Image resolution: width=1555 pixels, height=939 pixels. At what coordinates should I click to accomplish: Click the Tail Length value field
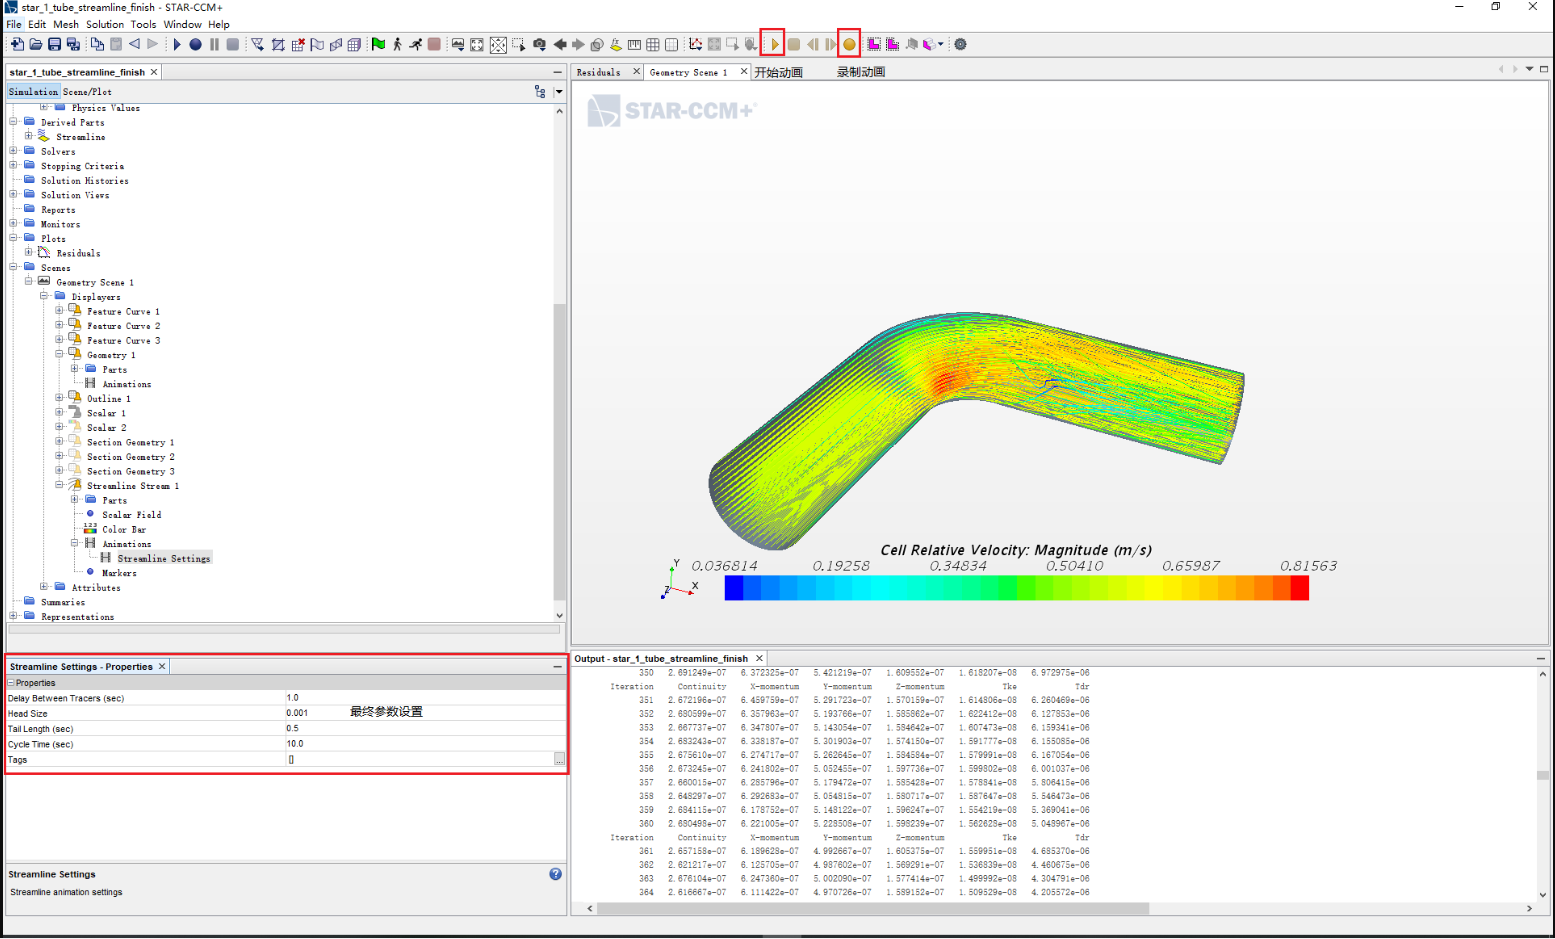pos(425,728)
